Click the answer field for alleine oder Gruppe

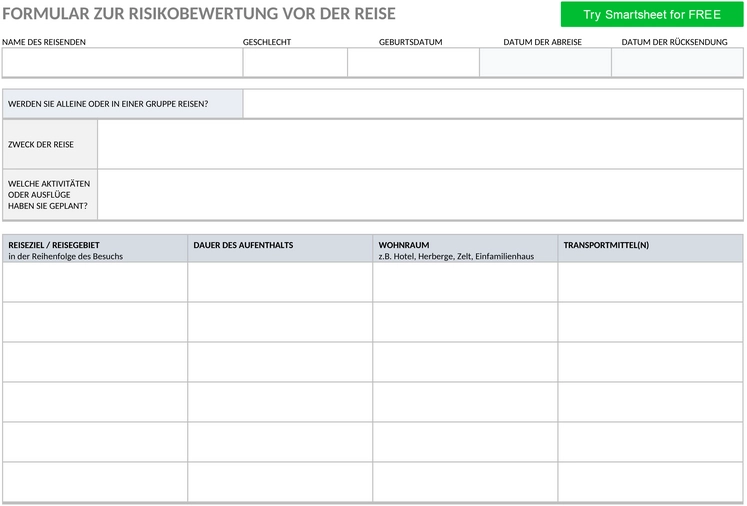493,104
